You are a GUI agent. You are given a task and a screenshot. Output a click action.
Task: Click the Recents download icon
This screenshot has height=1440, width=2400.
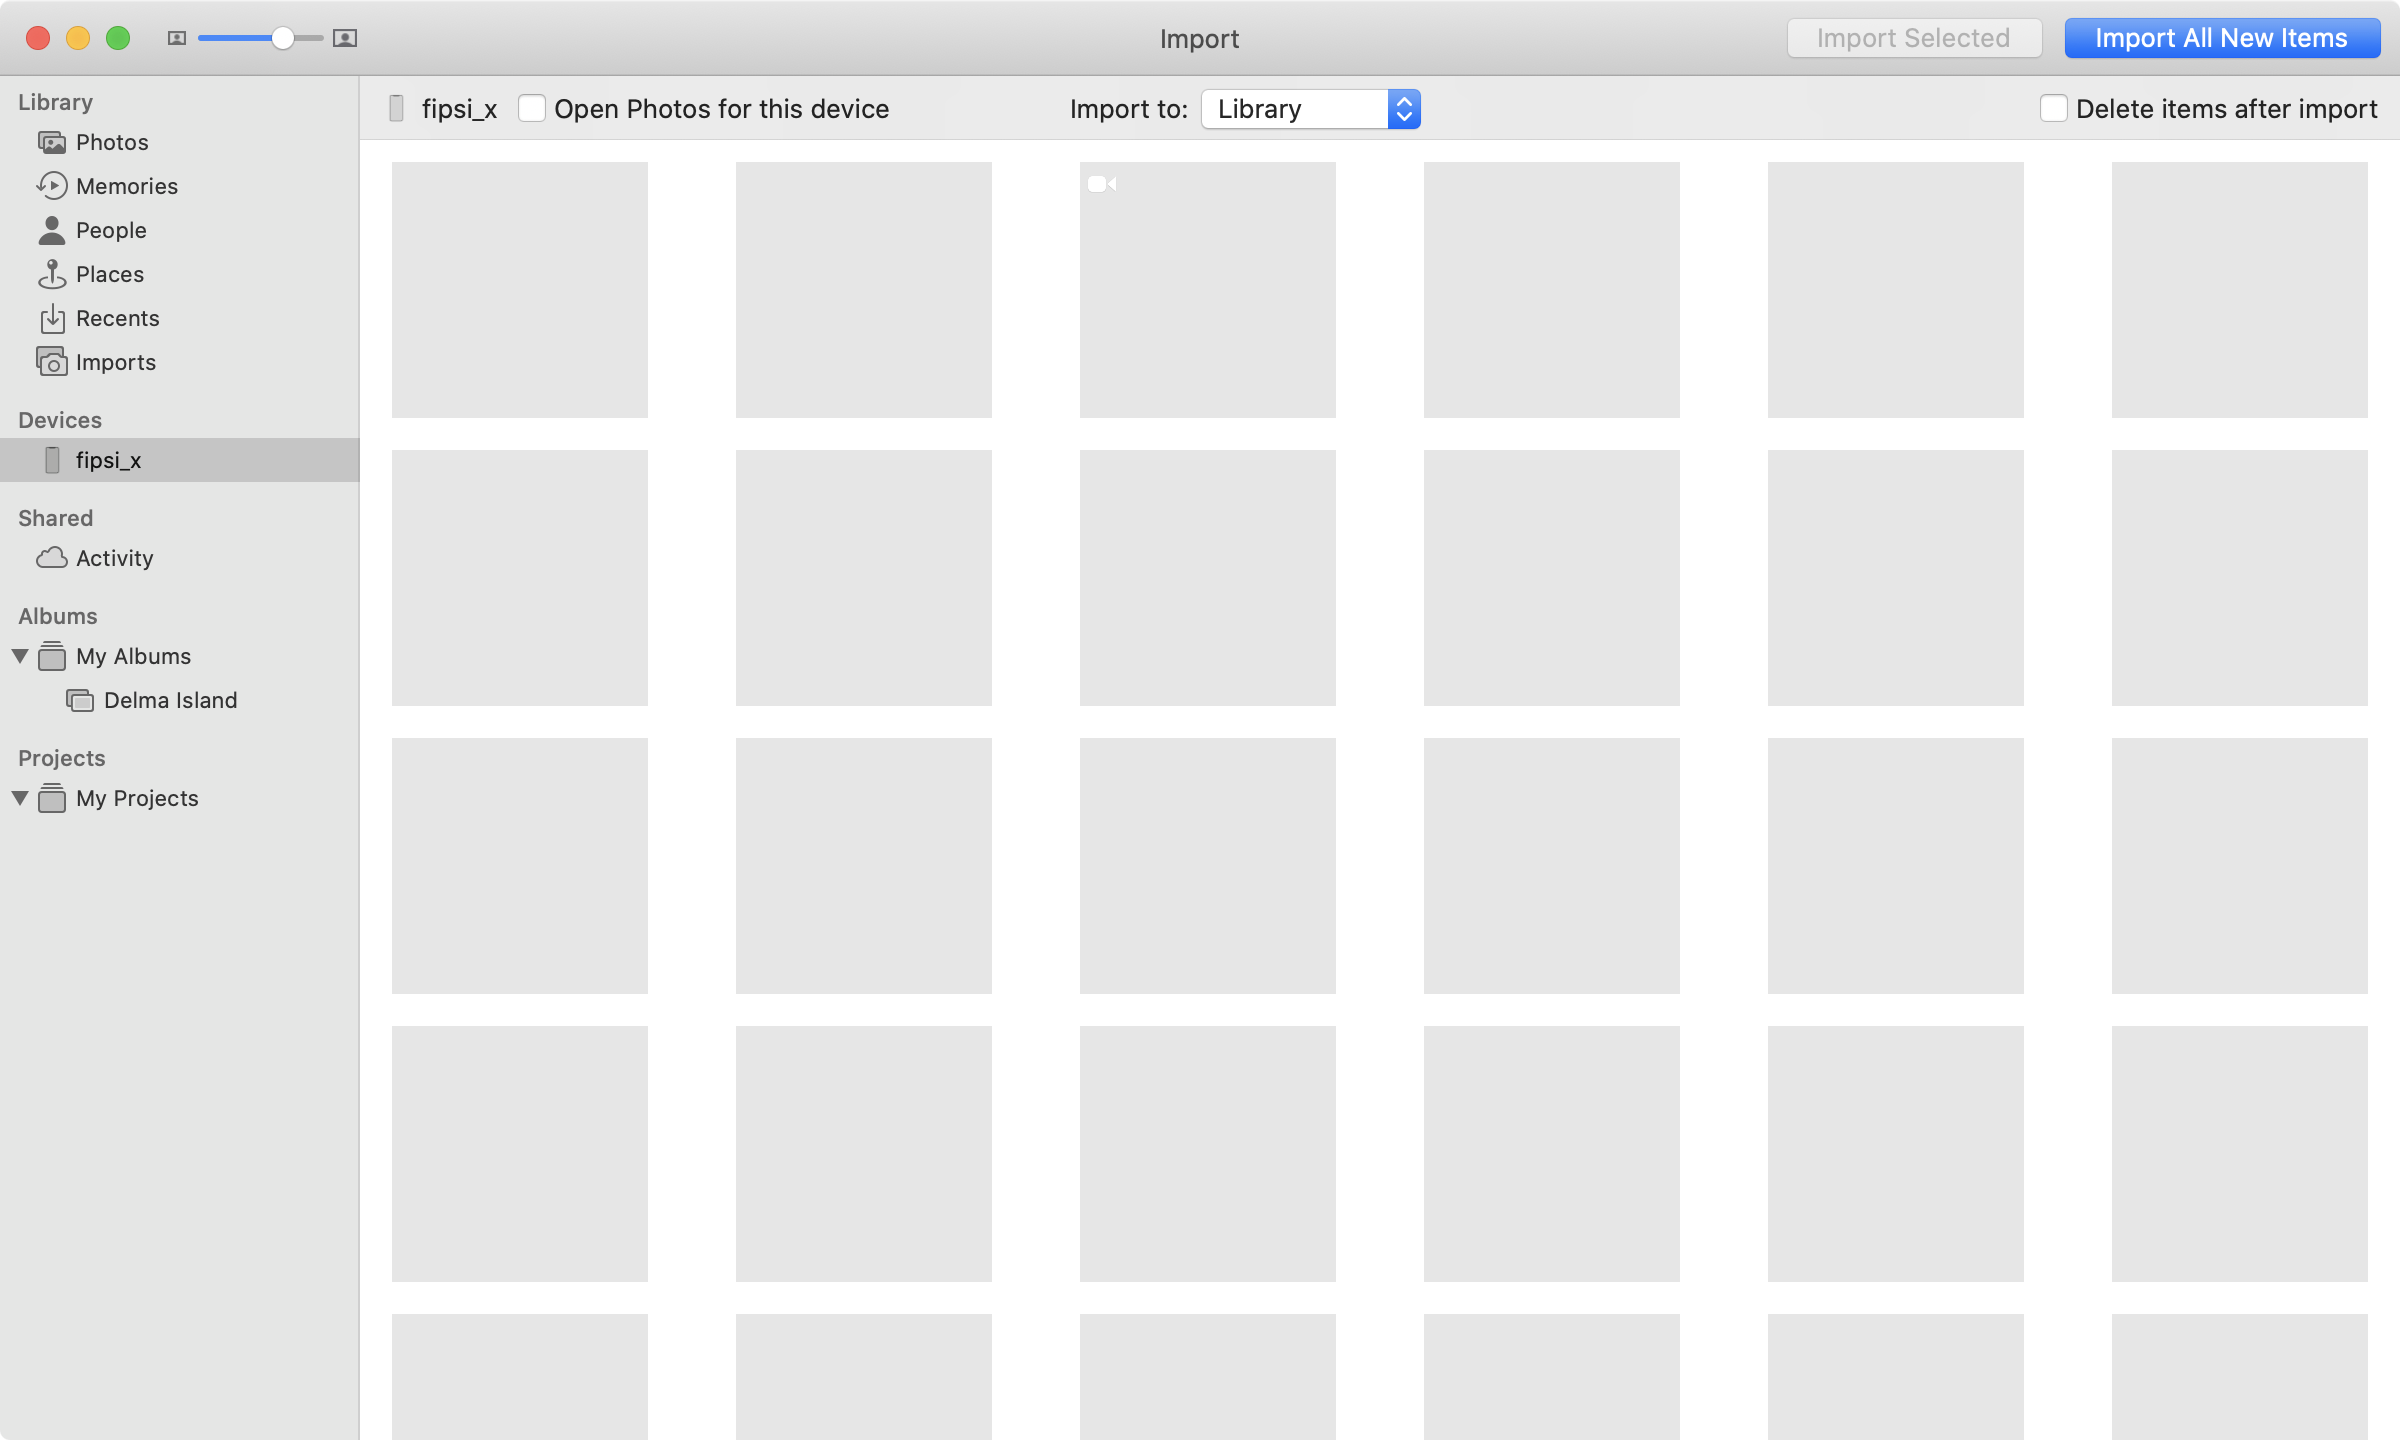(52, 318)
